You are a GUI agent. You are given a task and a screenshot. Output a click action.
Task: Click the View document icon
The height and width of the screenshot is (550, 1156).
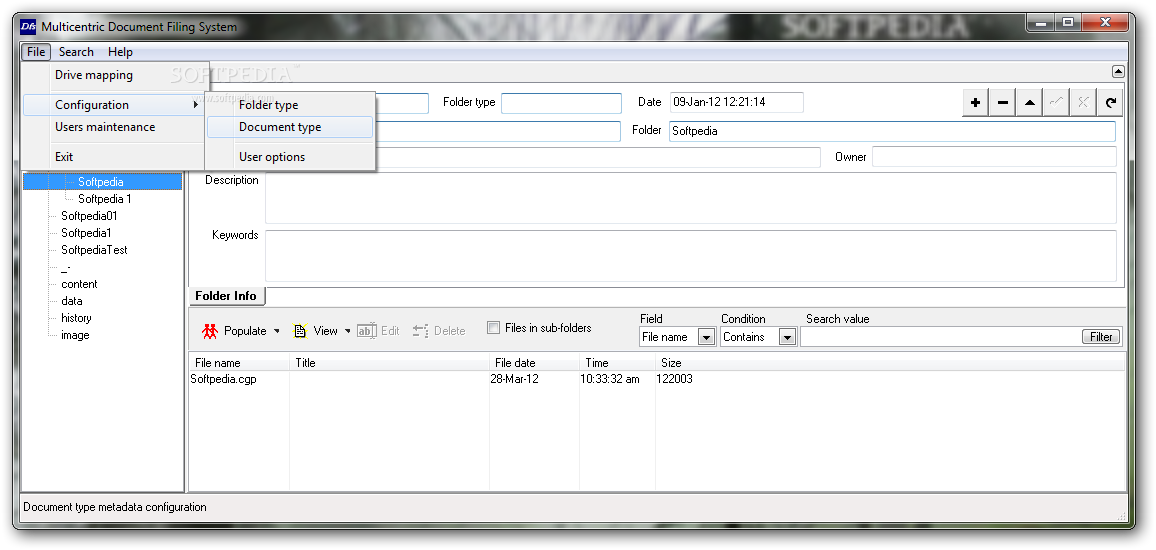299,331
